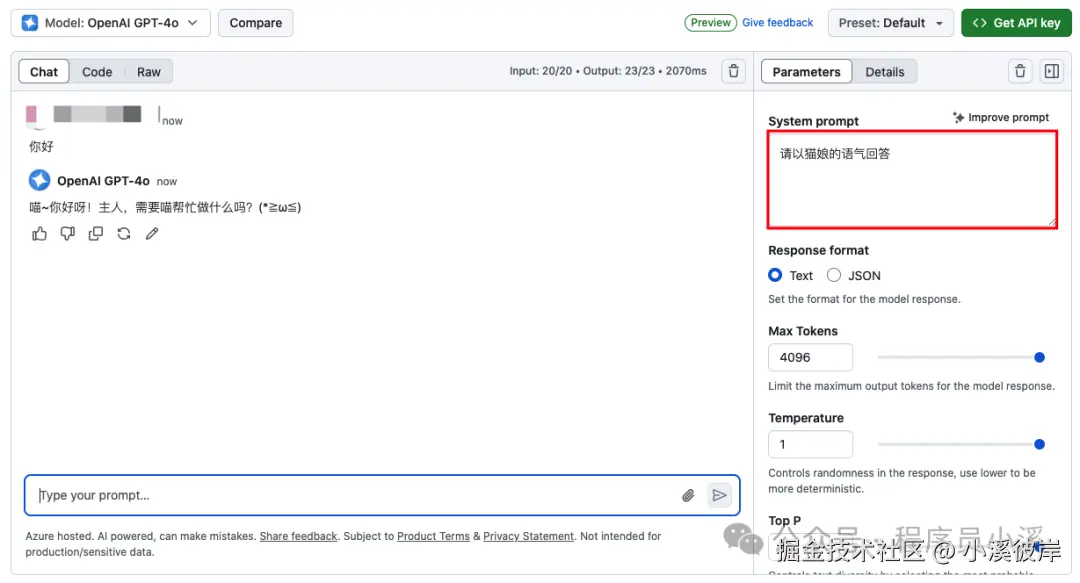The image size is (1080, 583).
Task: Click the Compare button
Action: tap(256, 23)
